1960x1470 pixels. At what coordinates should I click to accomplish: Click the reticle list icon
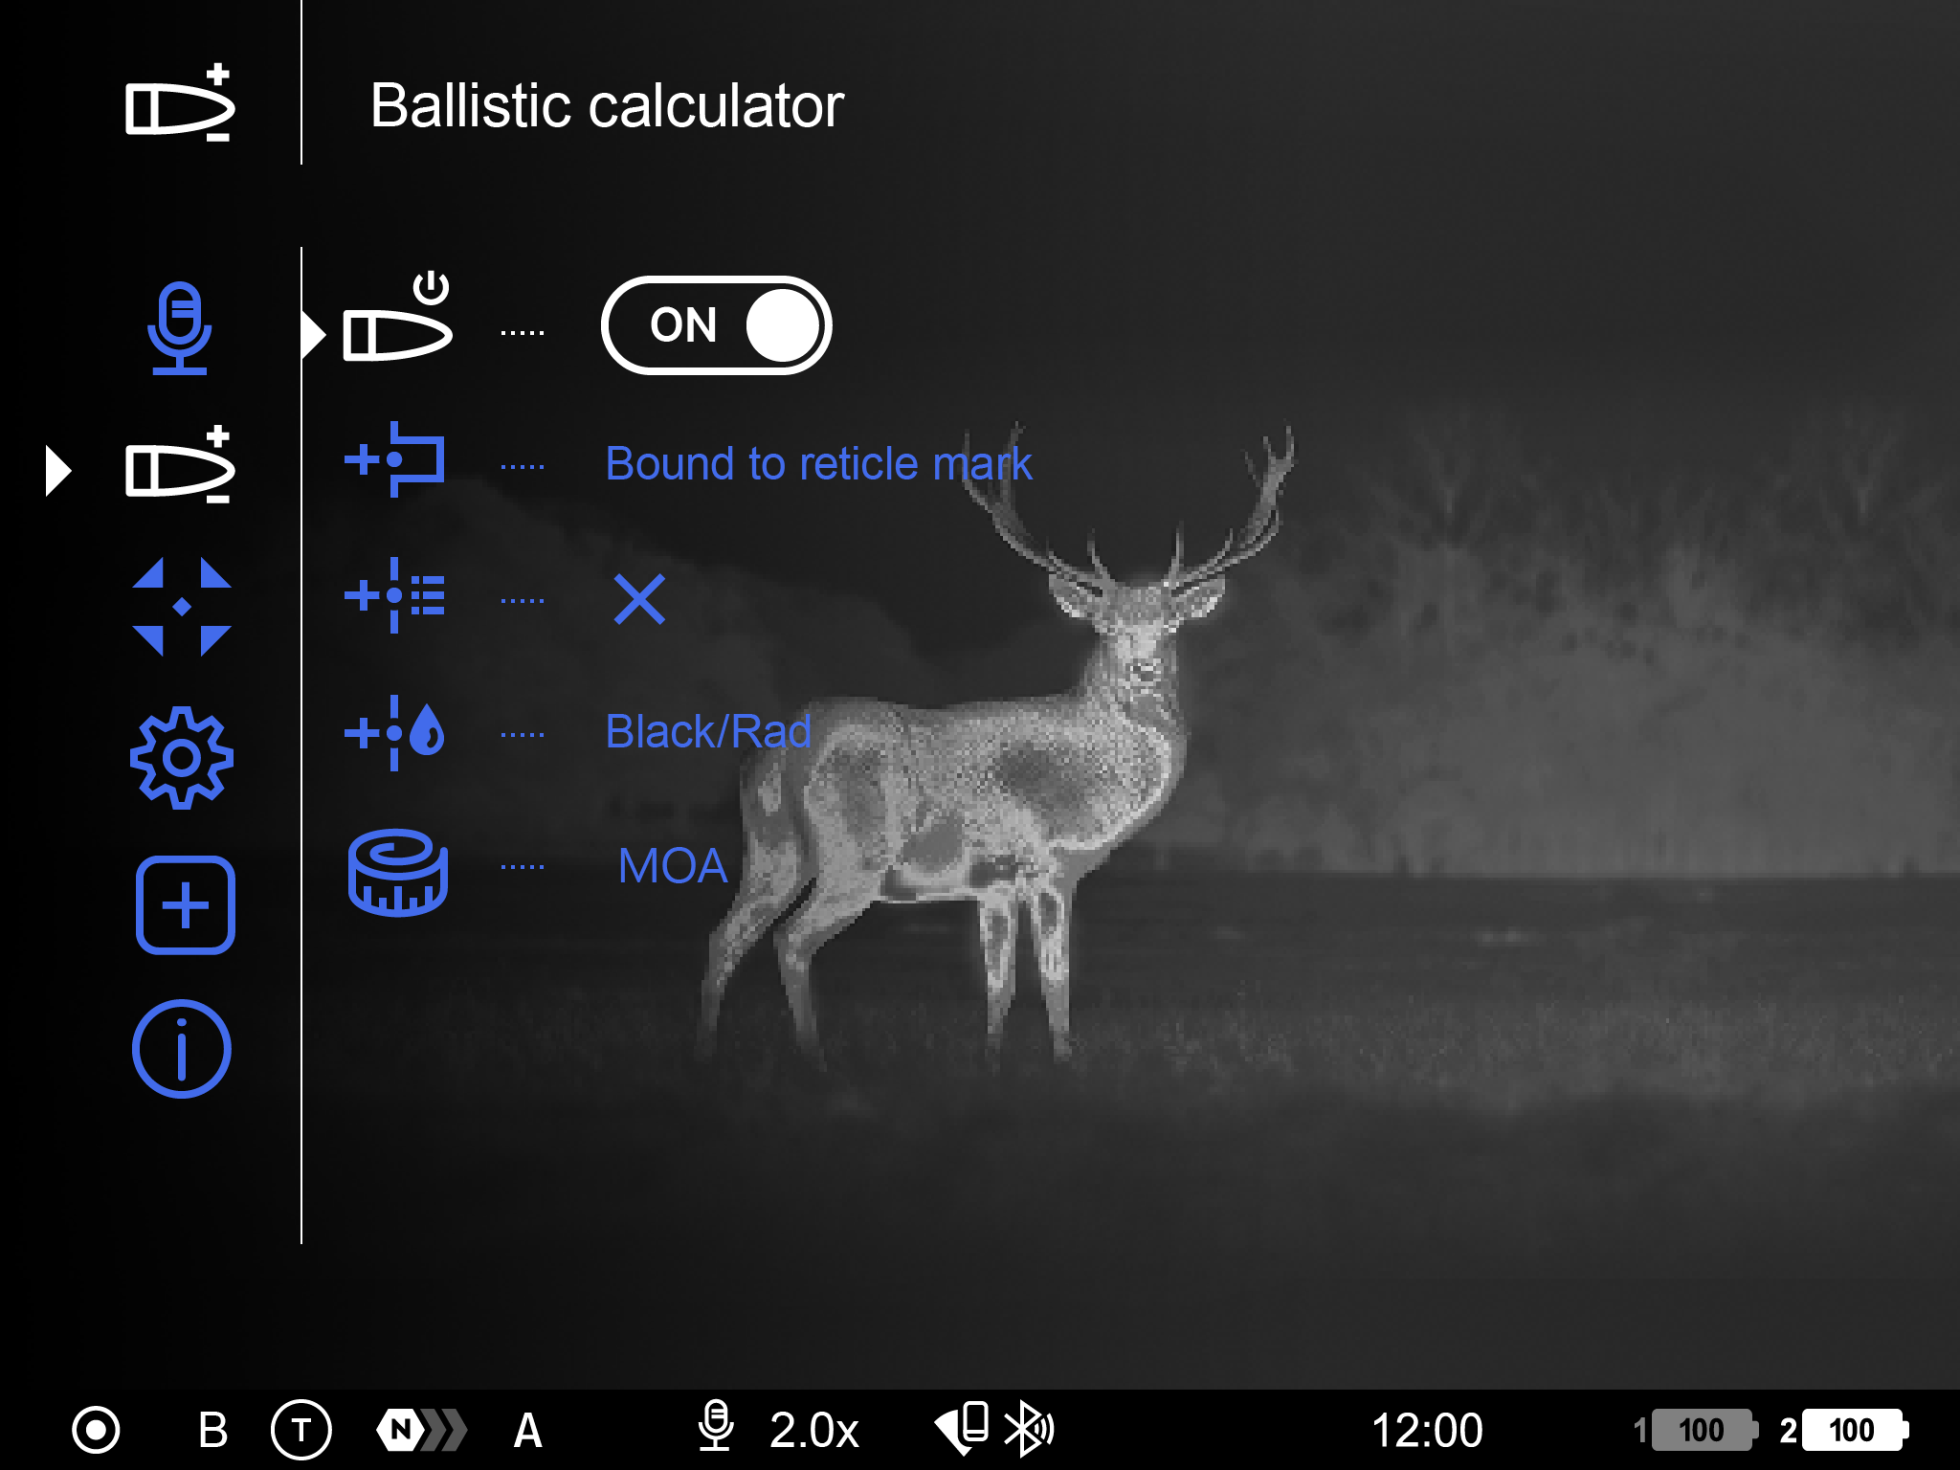click(x=395, y=597)
